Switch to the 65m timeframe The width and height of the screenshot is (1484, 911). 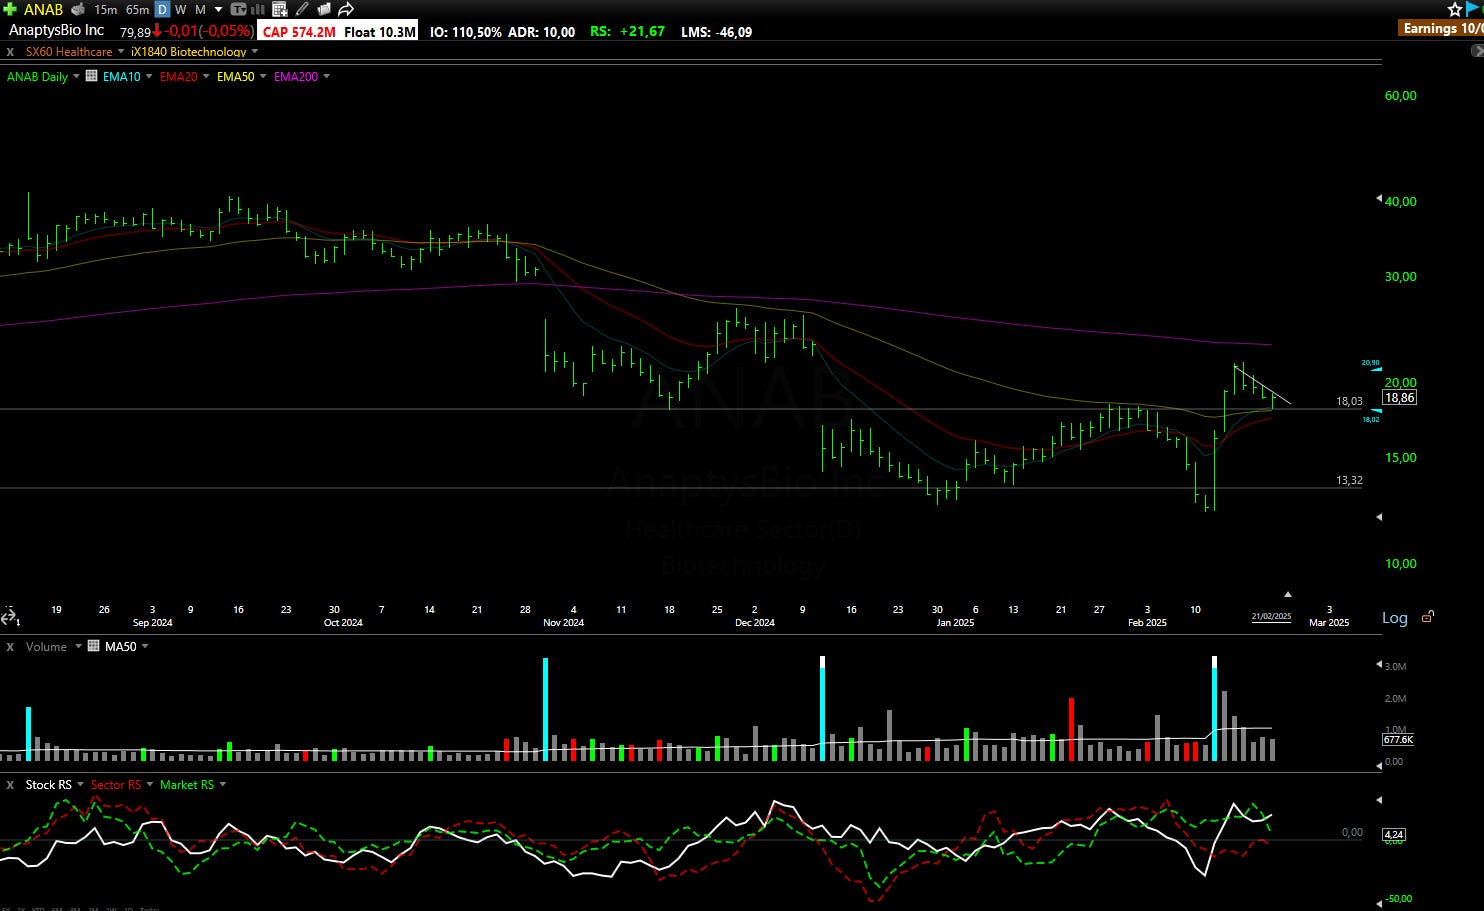(x=137, y=9)
